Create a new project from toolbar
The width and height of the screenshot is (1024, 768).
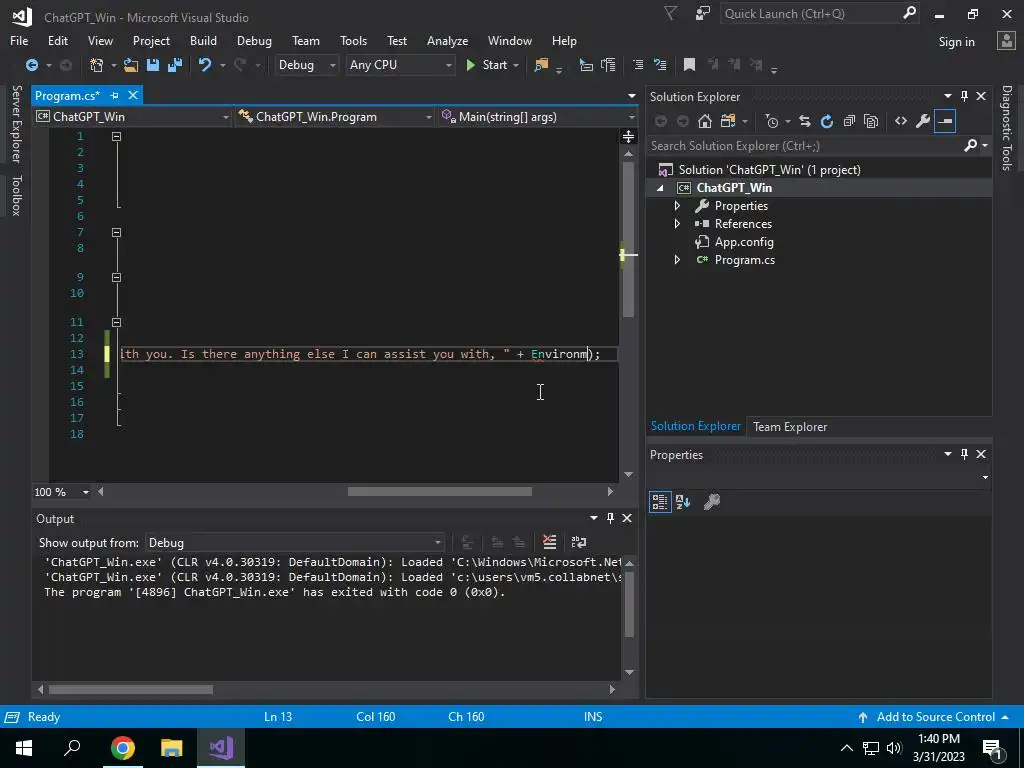(x=97, y=65)
